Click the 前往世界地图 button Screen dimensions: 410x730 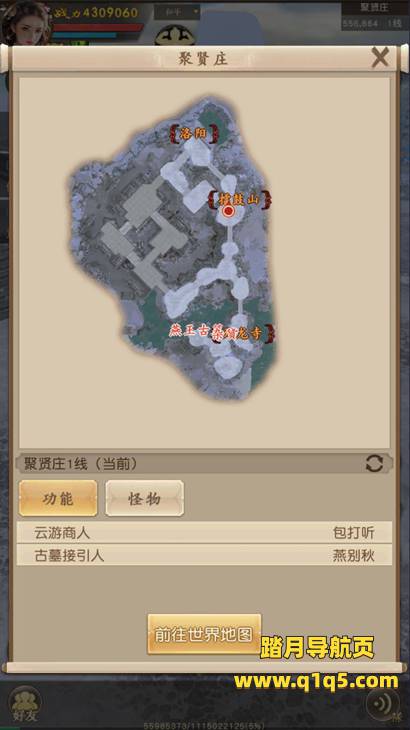point(204,634)
